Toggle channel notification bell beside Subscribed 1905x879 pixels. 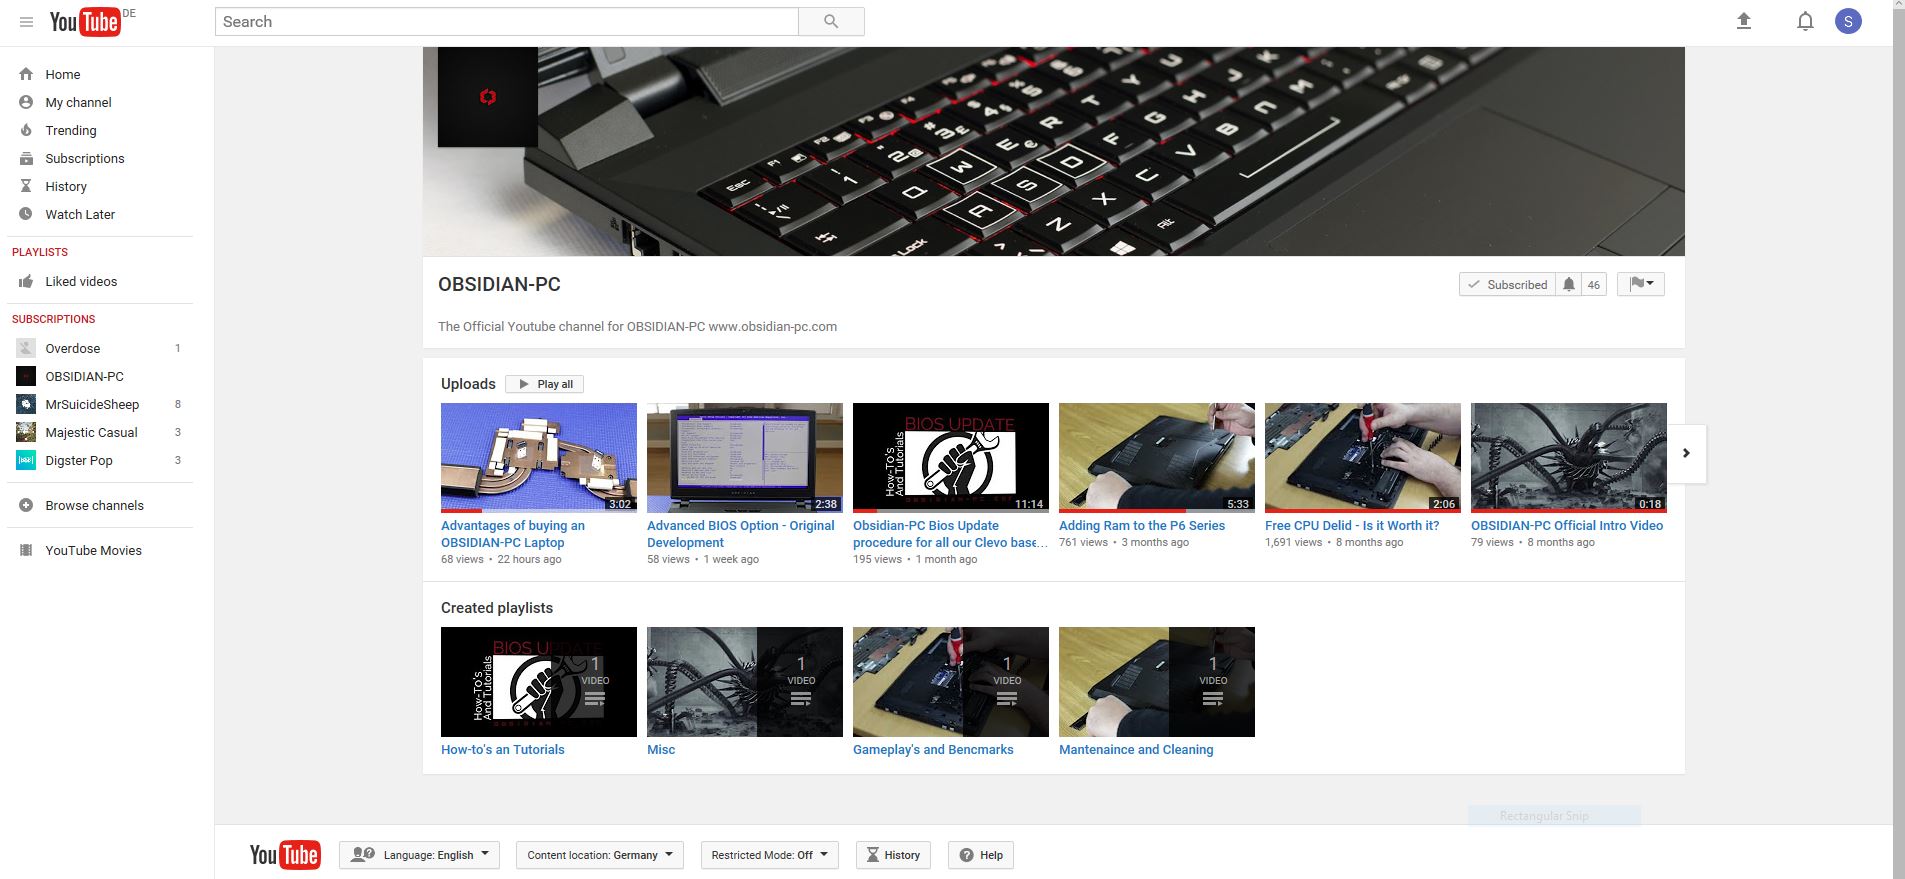click(1569, 284)
